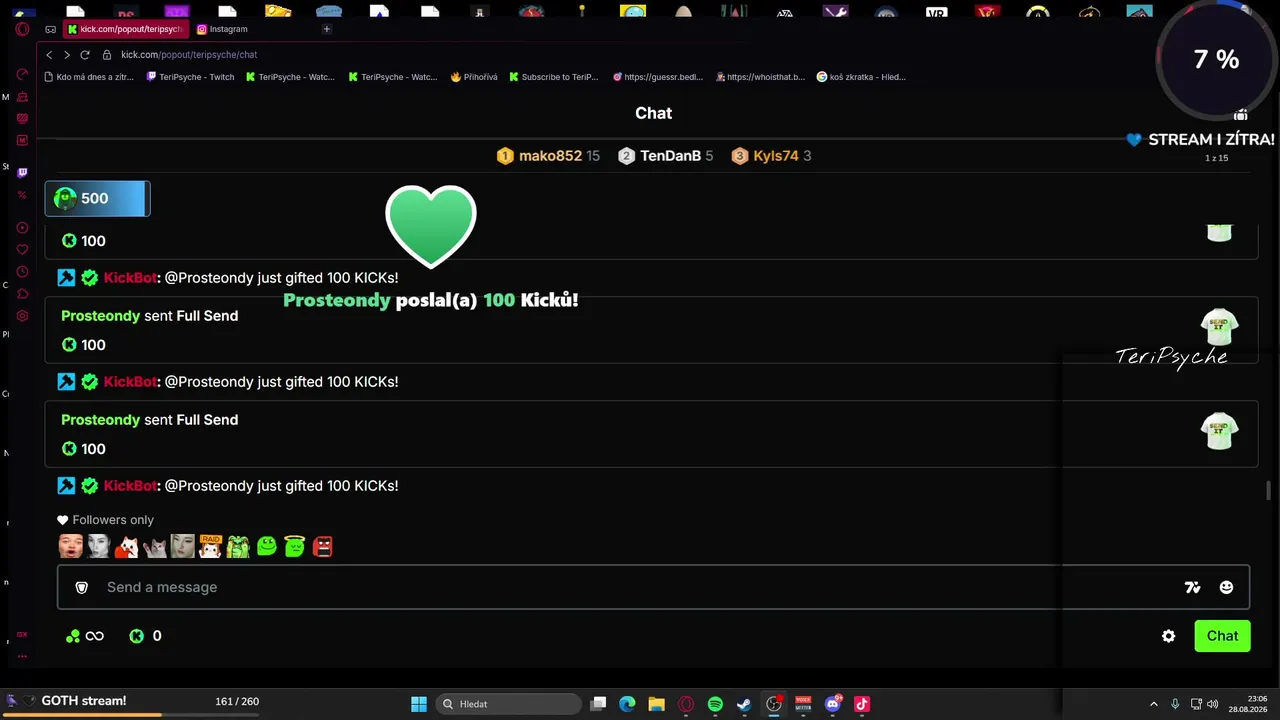Open Microsoft Edge from taskbar
The width and height of the screenshot is (1280, 720).
click(x=627, y=704)
